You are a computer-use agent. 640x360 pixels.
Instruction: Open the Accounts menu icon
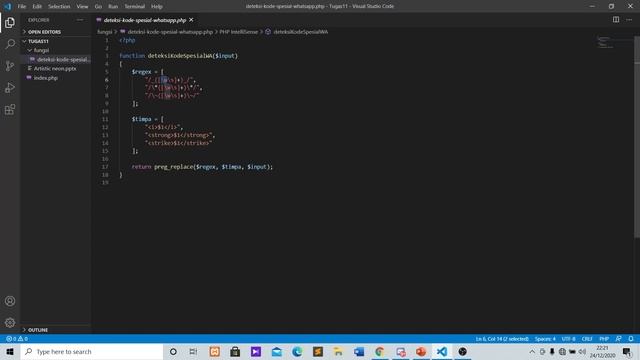pyautogui.click(x=10, y=301)
